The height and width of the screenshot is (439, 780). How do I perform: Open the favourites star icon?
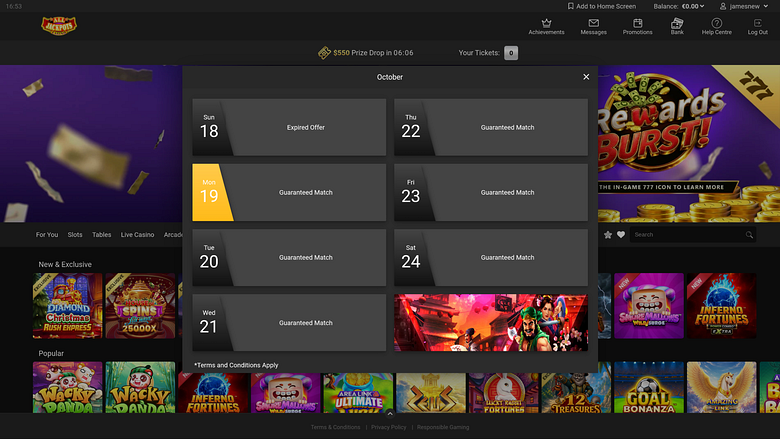608,235
